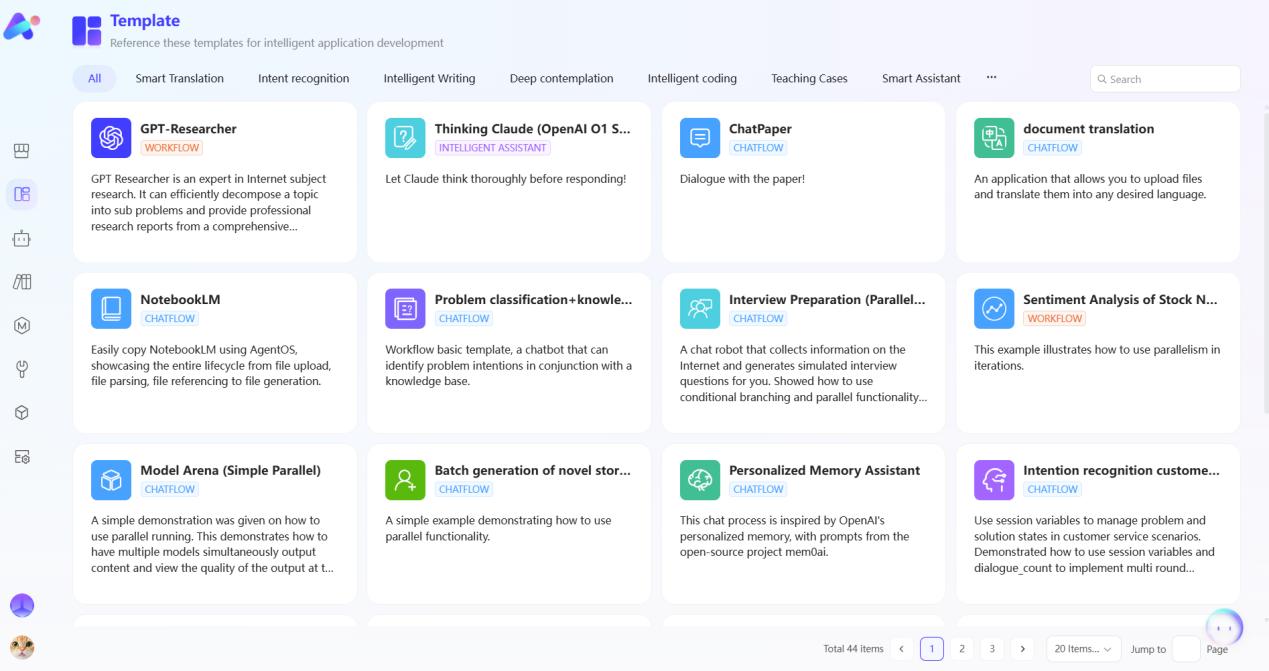The image size is (1269, 671).
Task: Expand the more categories ellipsis
Action: 991,78
